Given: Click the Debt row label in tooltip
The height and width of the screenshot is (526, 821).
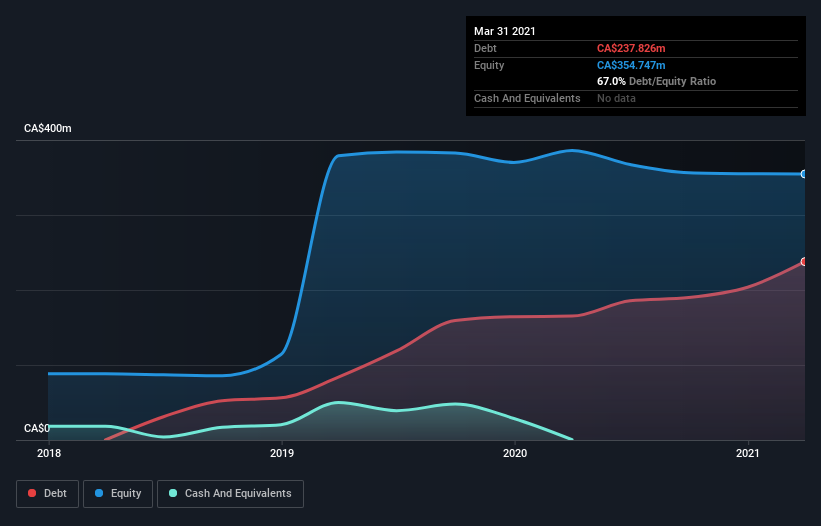Looking at the screenshot, I should (485, 48).
